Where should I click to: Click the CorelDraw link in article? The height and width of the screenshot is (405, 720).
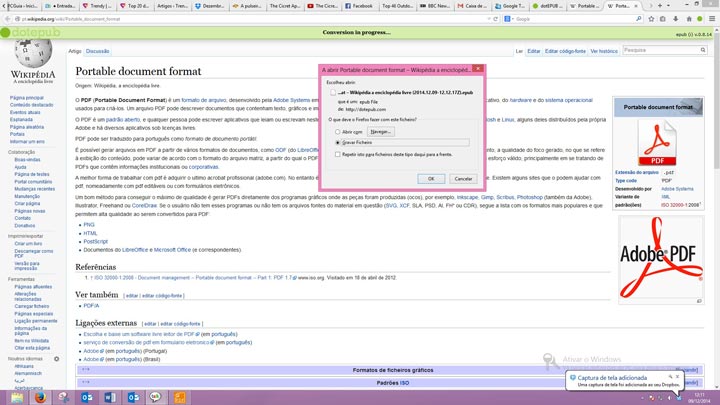pyautogui.click(x=144, y=205)
